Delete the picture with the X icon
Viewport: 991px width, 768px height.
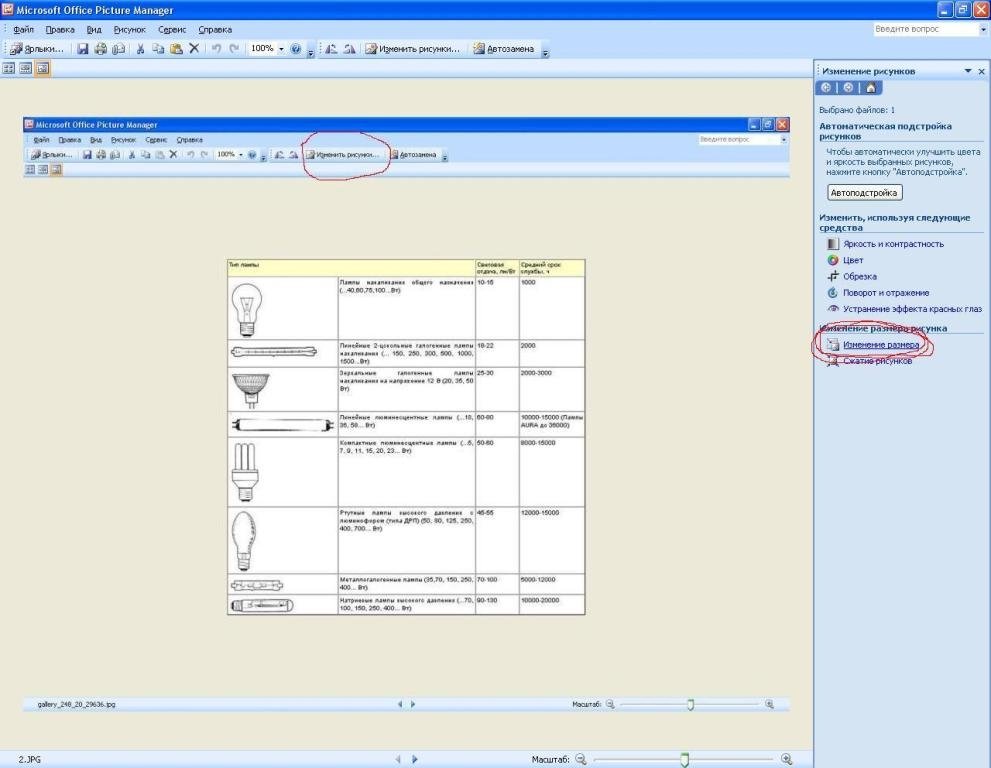(x=194, y=49)
